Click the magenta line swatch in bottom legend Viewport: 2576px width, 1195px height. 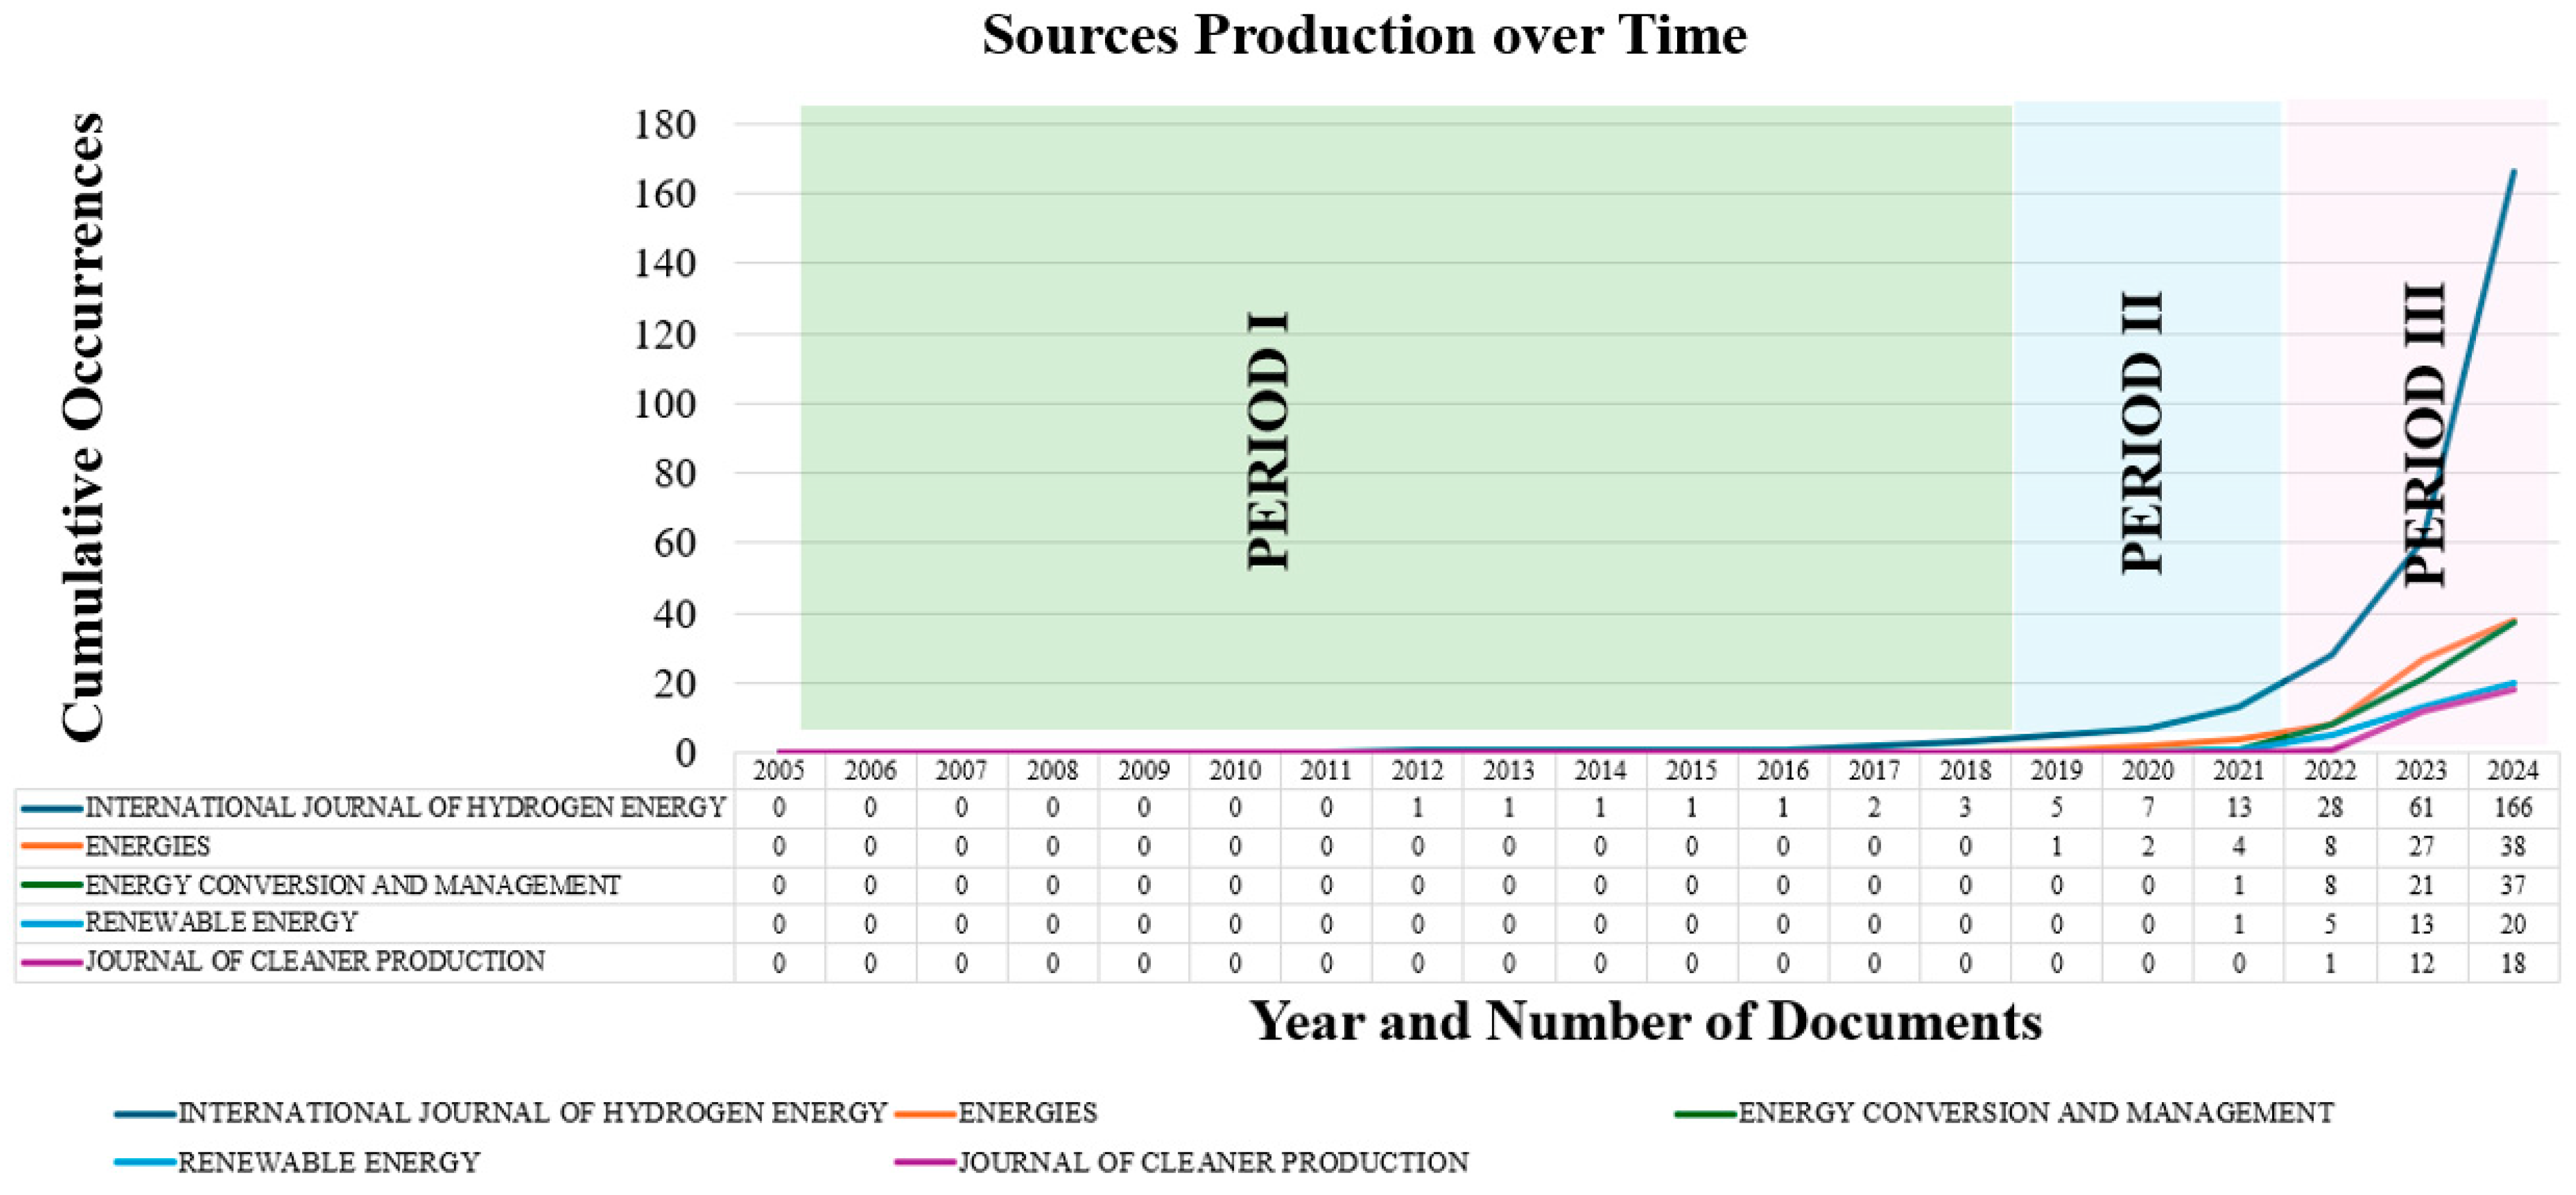[925, 1163]
